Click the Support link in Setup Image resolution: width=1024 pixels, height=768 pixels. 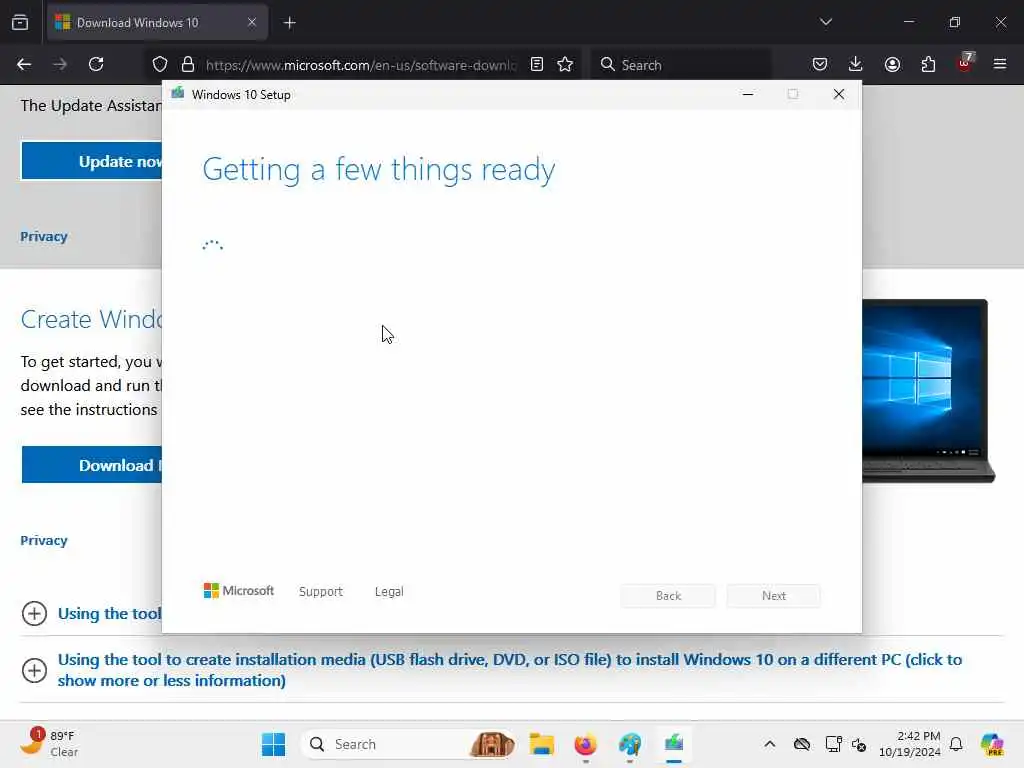(321, 591)
